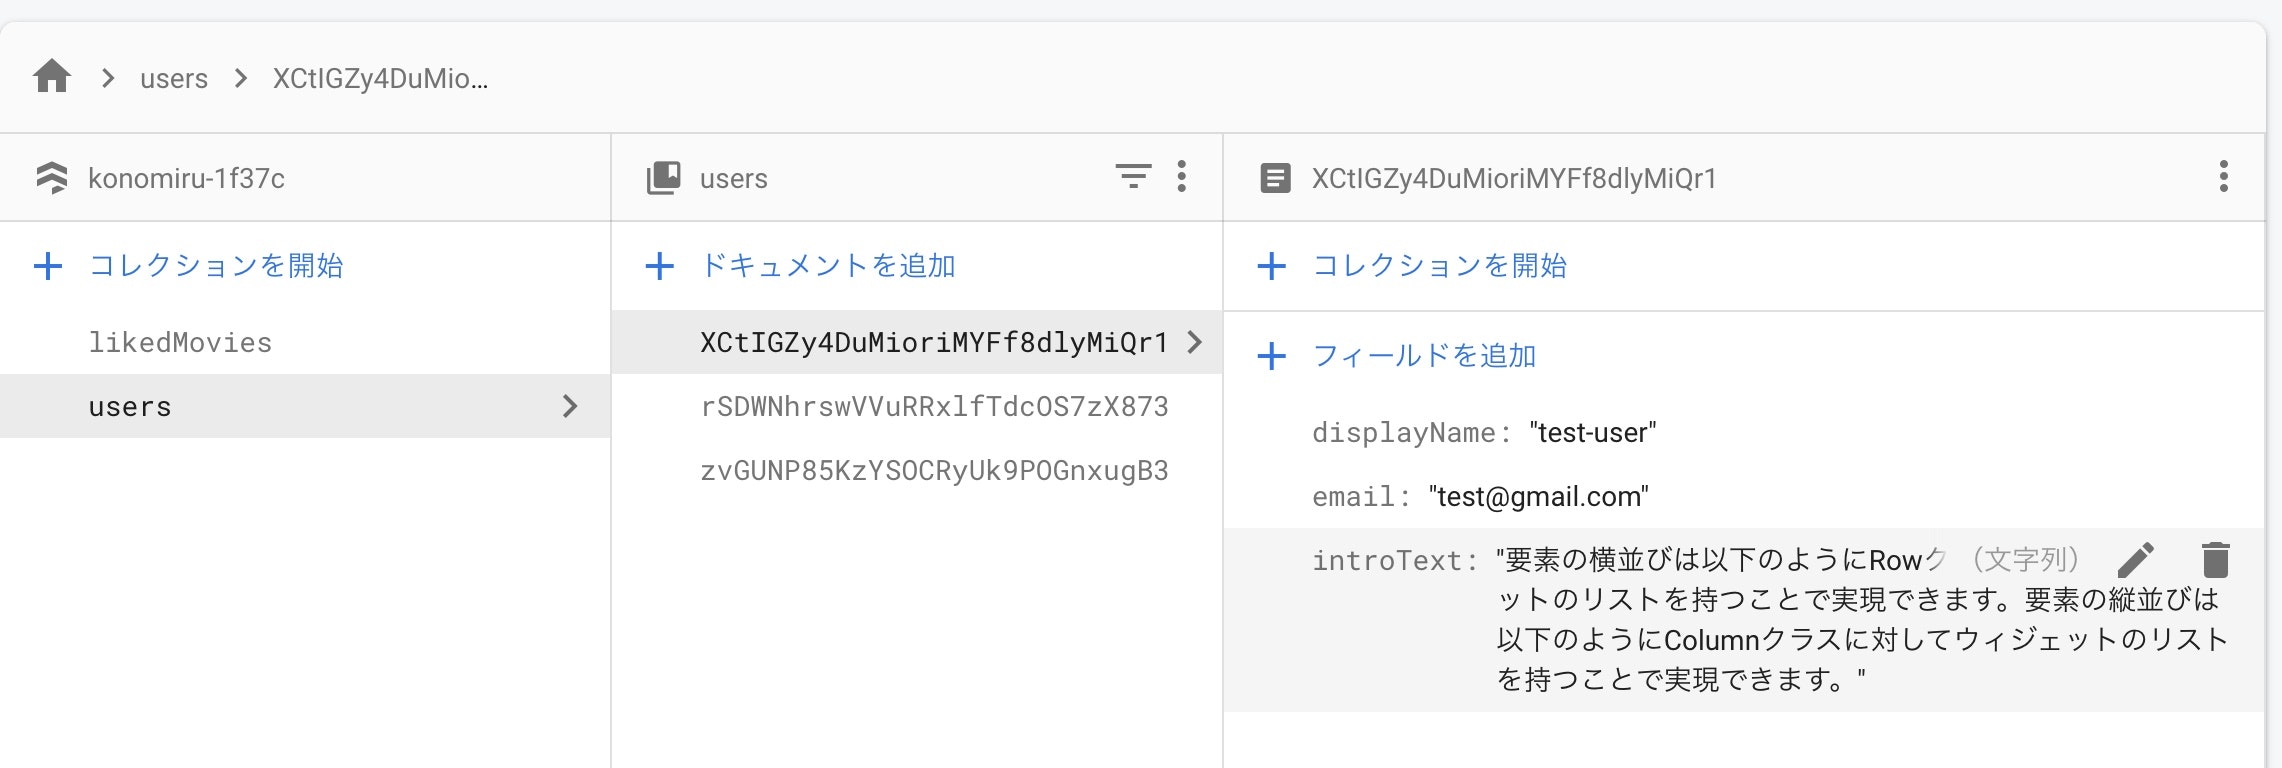The image size is (2282, 768).
Task: Click the konomiru-1f37c database icon
Action: pyautogui.click(x=52, y=178)
